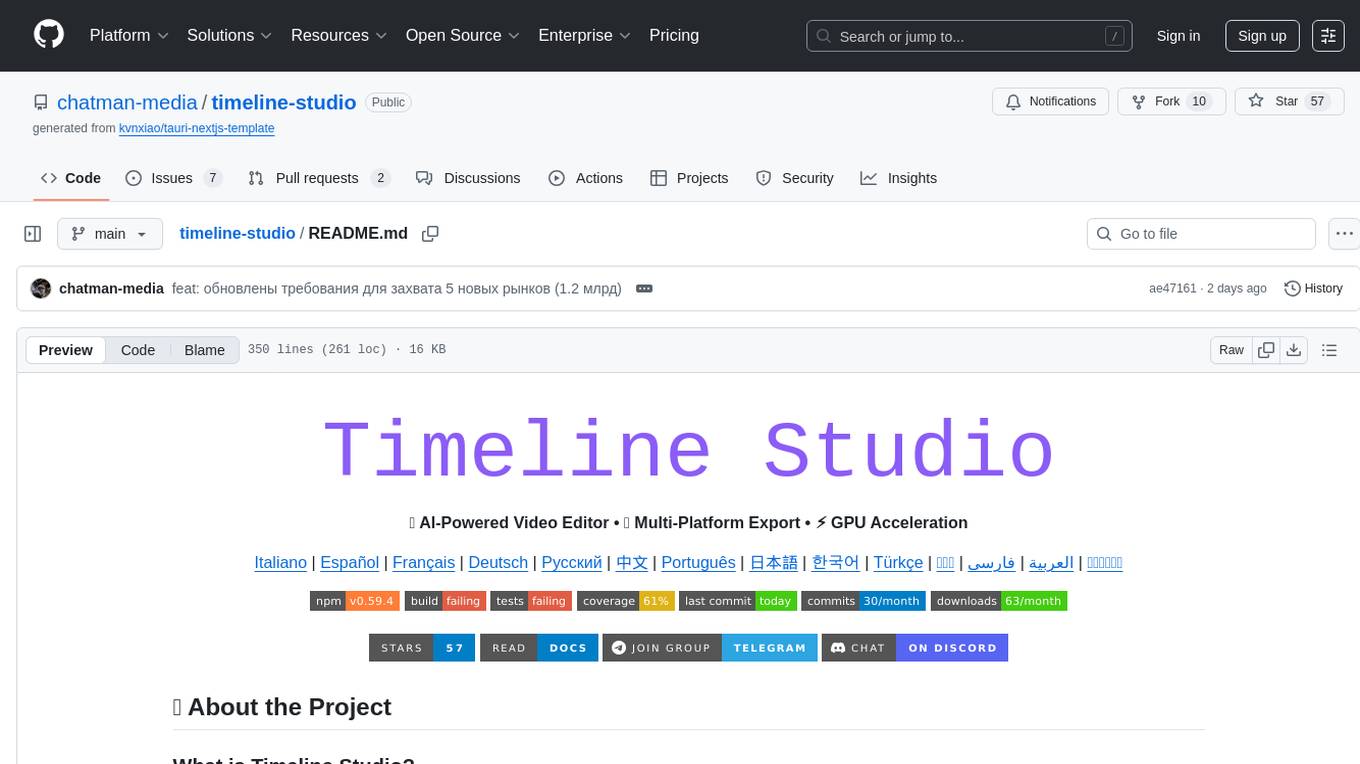The height and width of the screenshot is (764, 1360).
Task: Download raw file icon
Action: pyautogui.click(x=1294, y=350)
